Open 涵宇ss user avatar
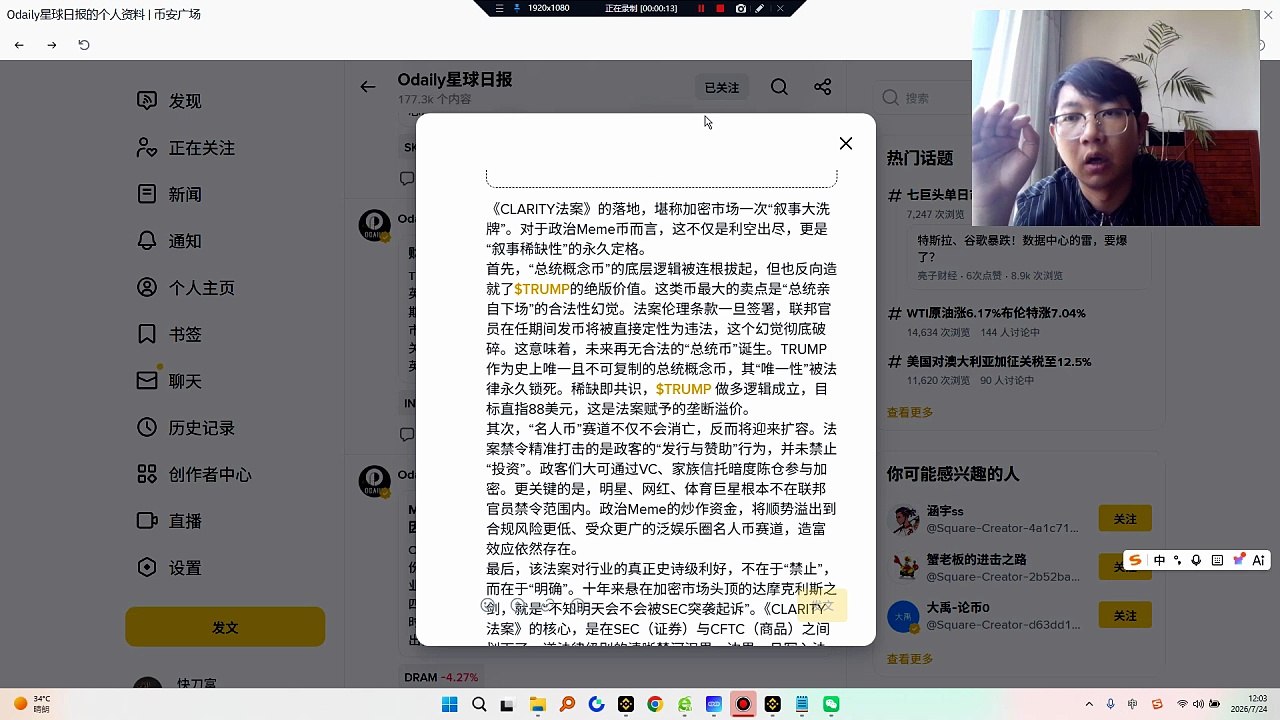This screenshot has height=720, width=1280. 904,519
